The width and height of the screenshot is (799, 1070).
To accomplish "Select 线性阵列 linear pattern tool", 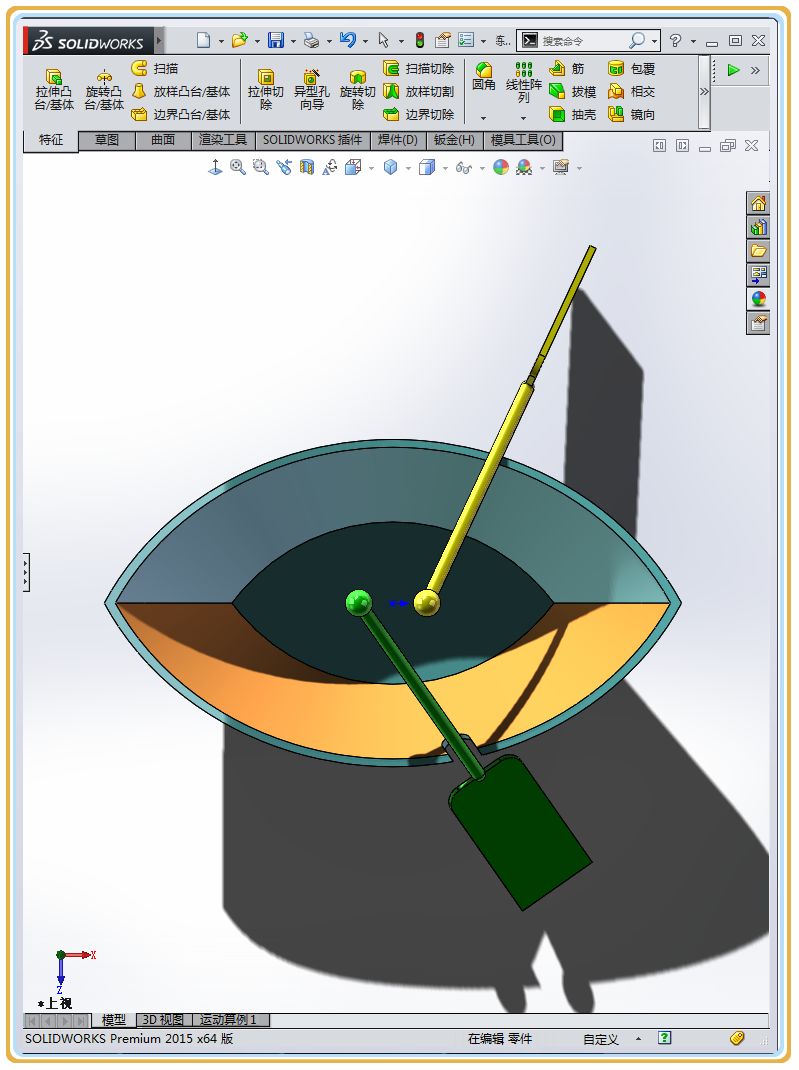I will pos(523,82).
